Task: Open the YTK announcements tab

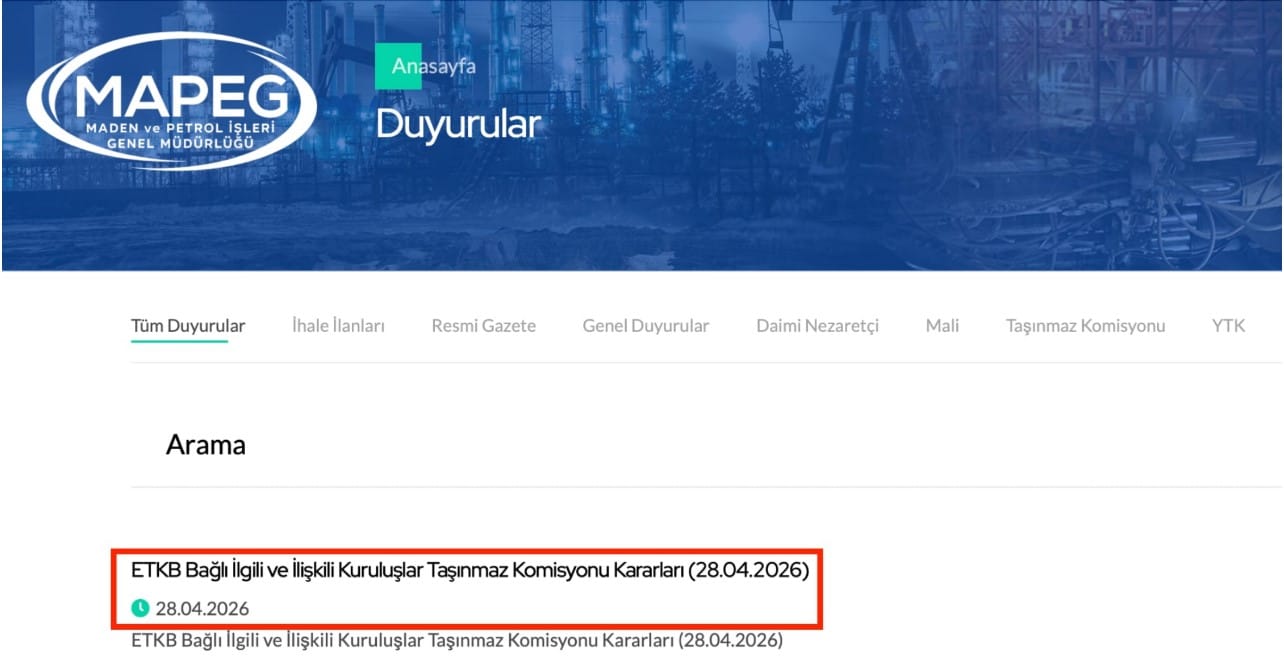Action: (1228, 325)
